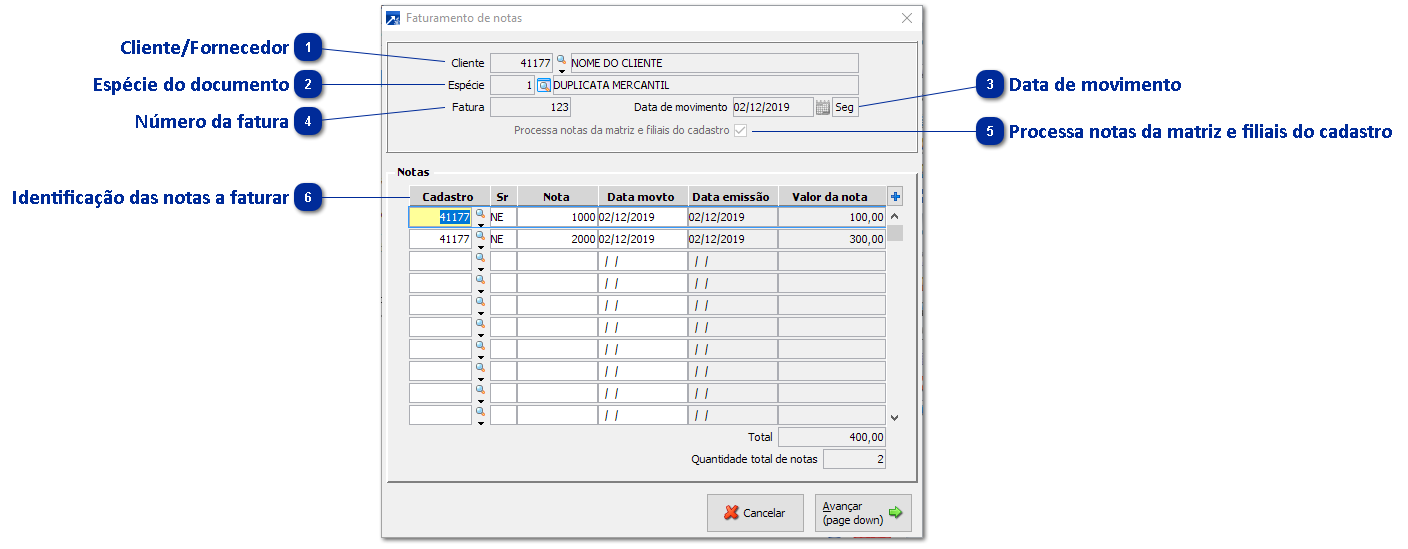Click search magnifier in last Cadastro row
This screenshot has height=549, width=1408.
click(480, 411)
